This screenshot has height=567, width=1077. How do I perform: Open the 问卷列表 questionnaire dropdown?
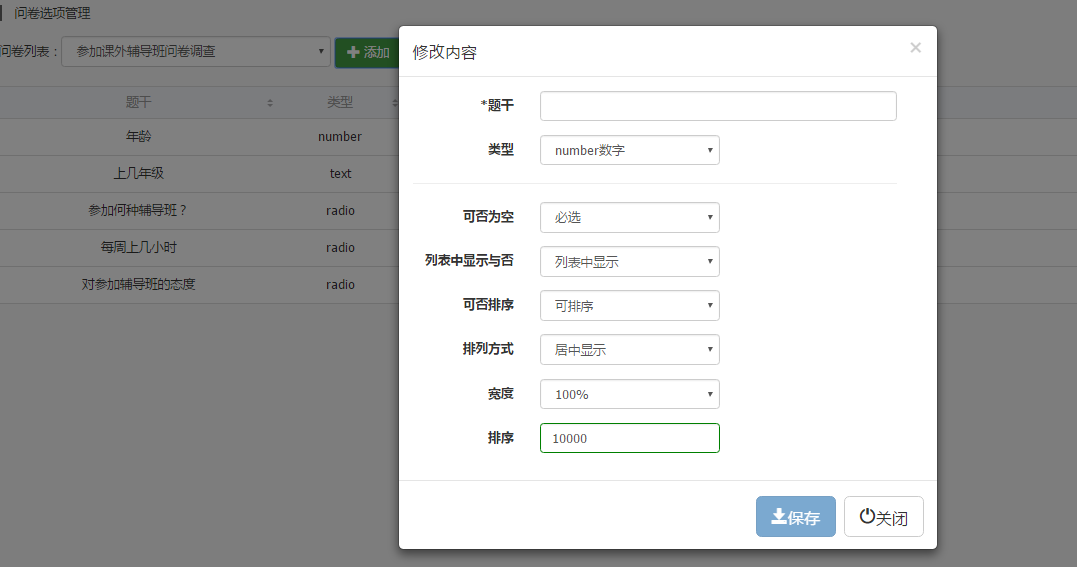coord(196,52)
